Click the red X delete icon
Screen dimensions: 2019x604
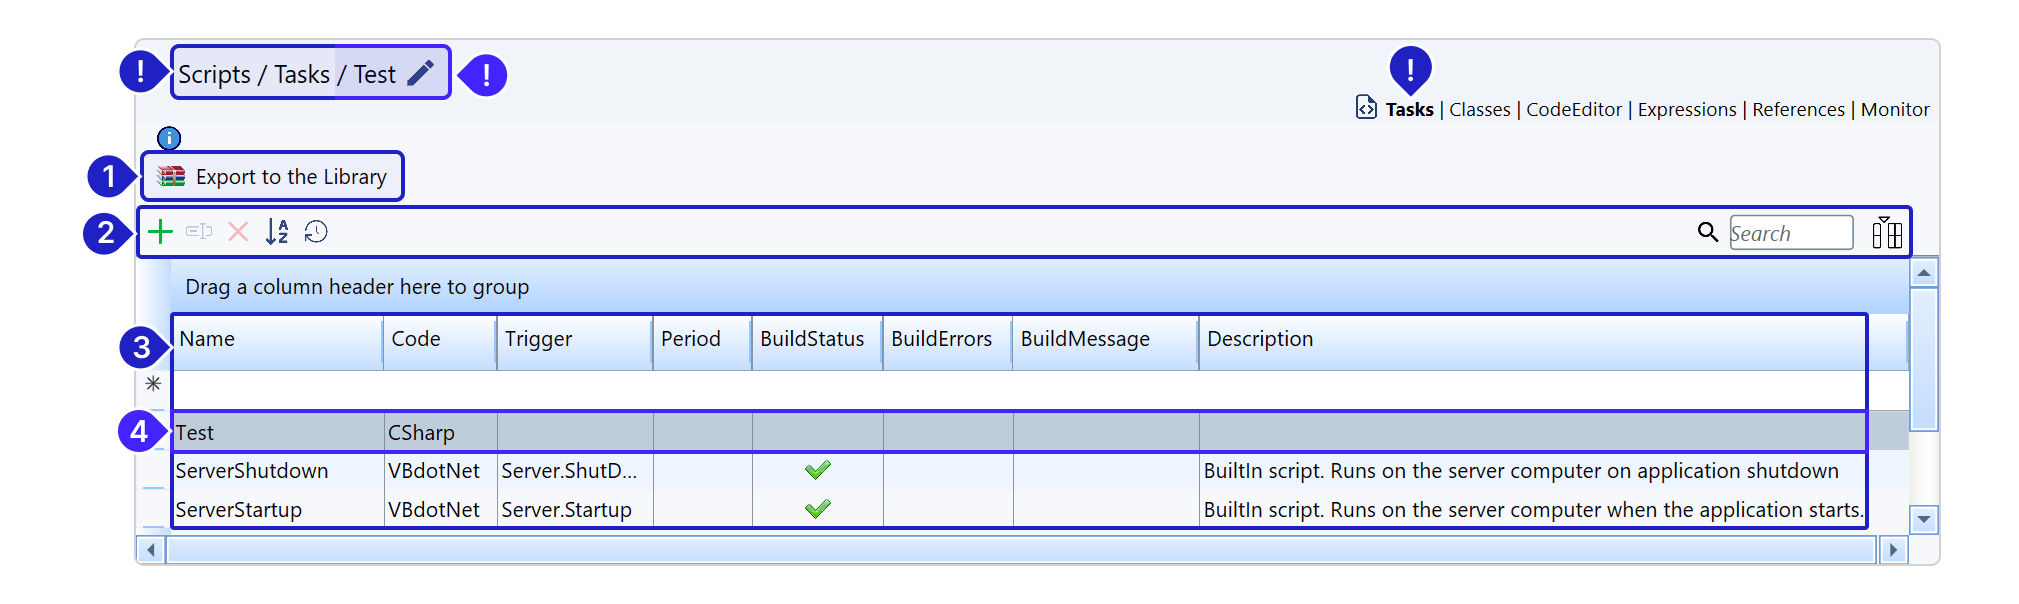tap(238, 232)
